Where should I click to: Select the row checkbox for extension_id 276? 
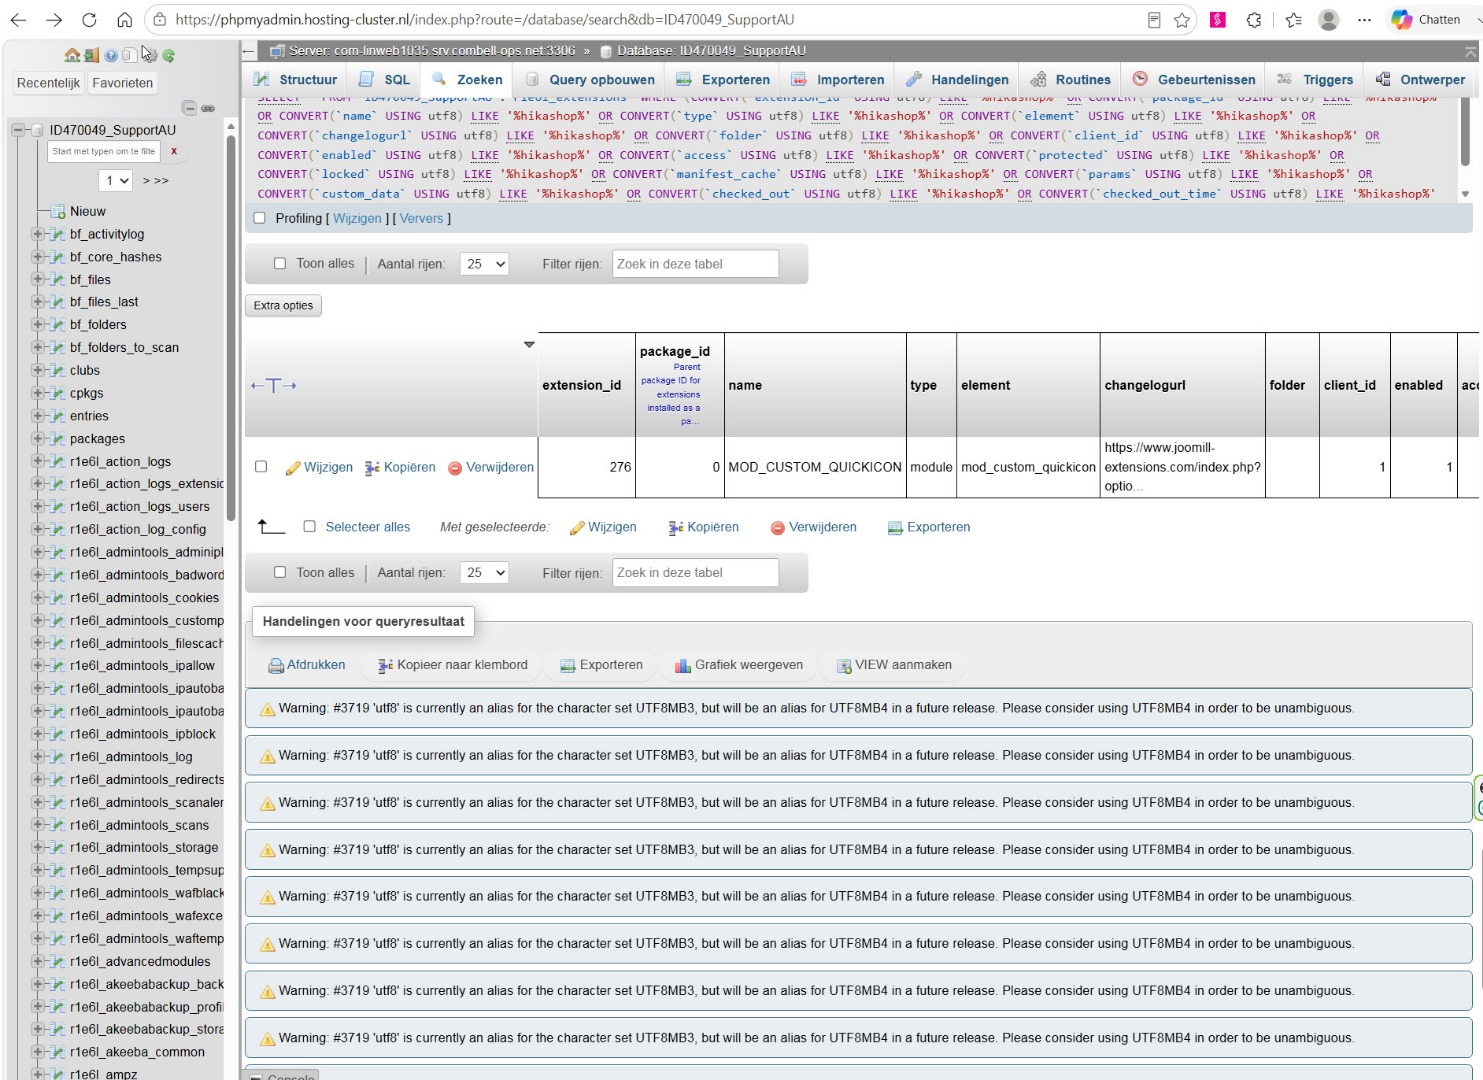coord(261,467)
